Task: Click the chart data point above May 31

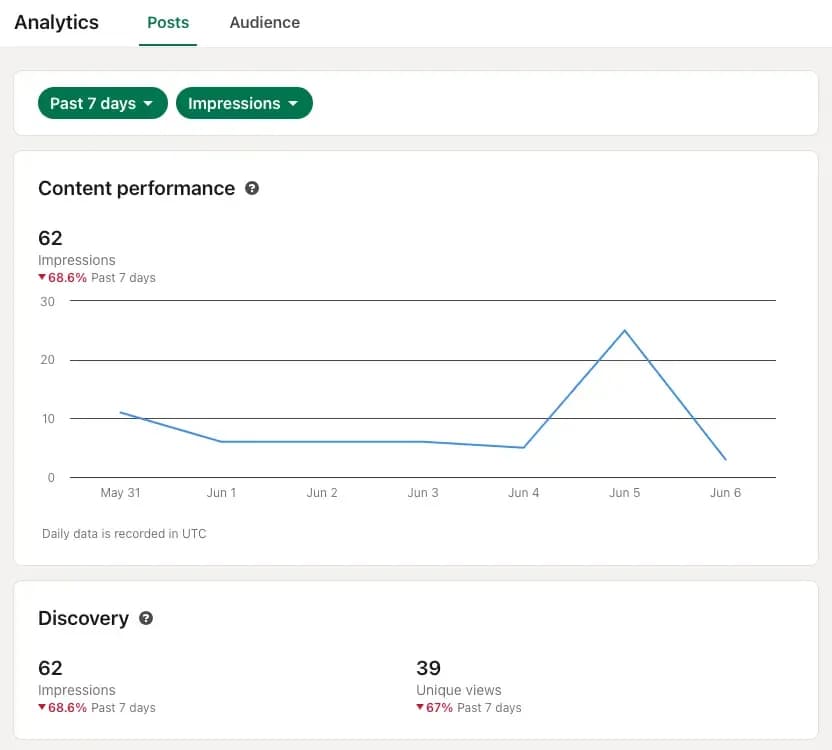Action: tap(122, 412)
